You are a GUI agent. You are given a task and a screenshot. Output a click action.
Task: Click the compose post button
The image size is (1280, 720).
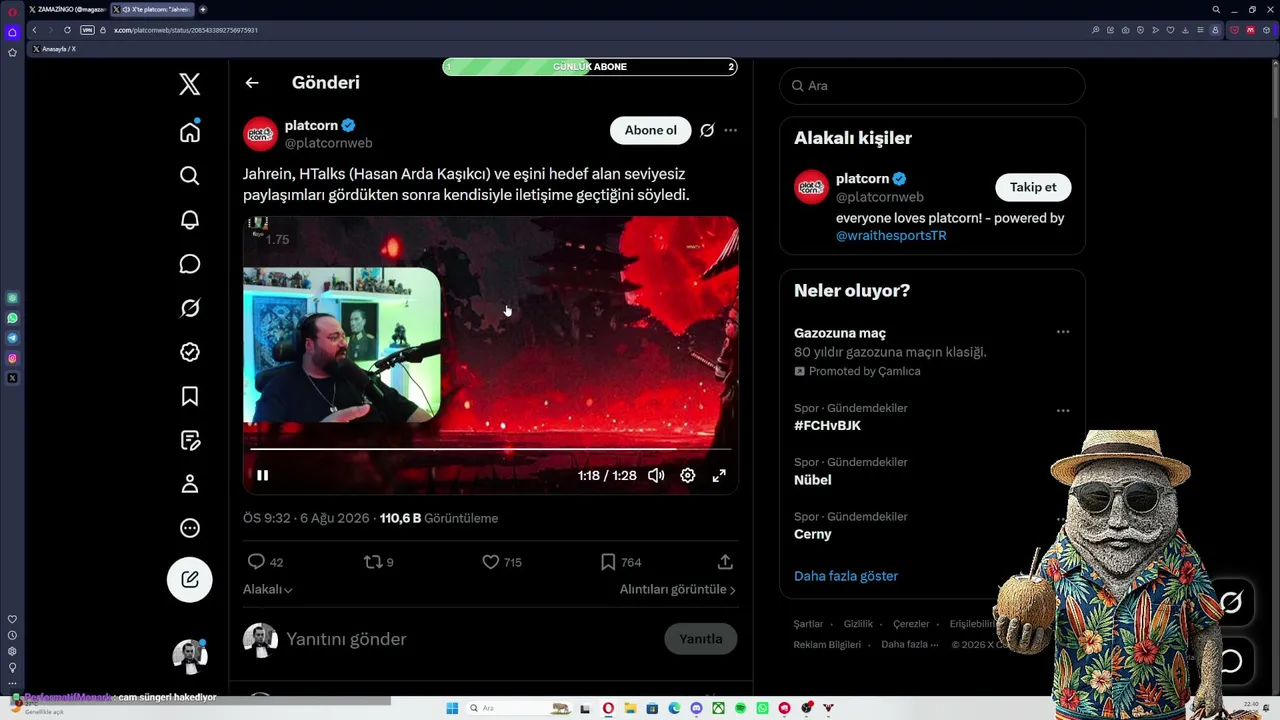pos(190,579)
